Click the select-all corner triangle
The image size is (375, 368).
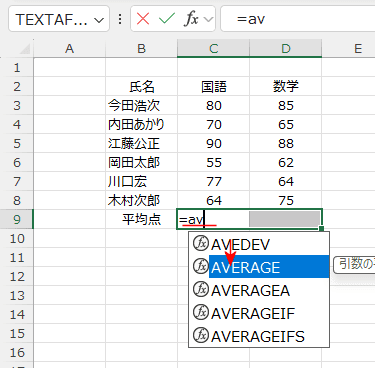26,49
